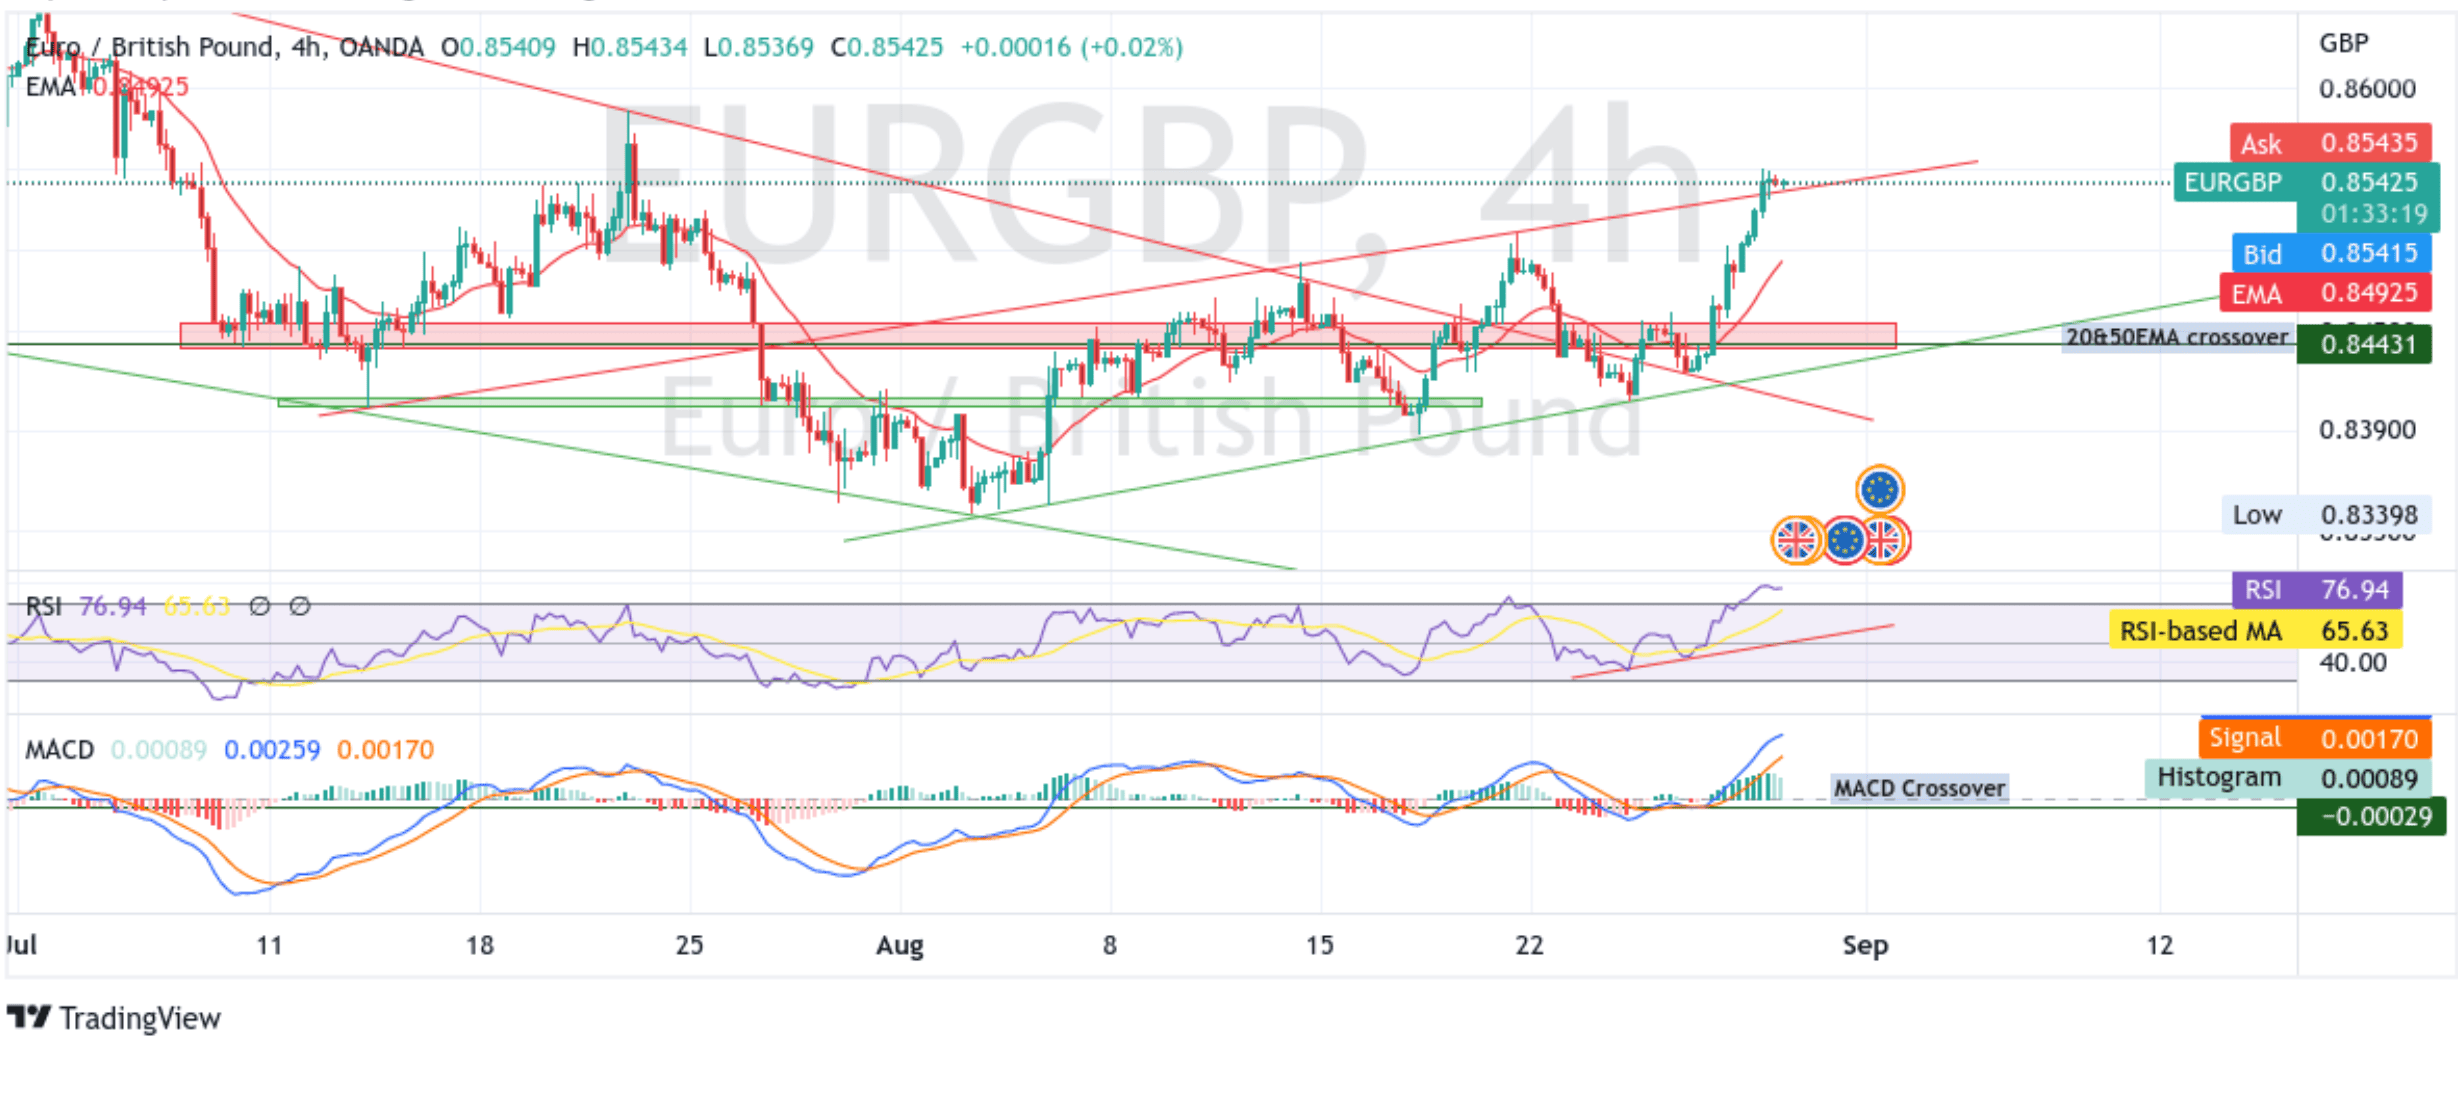The width and height of the screenshot is (2458, 1104).
Task: Click the purple RSI 76.94 axis label
Action: tap(2316, 590)
